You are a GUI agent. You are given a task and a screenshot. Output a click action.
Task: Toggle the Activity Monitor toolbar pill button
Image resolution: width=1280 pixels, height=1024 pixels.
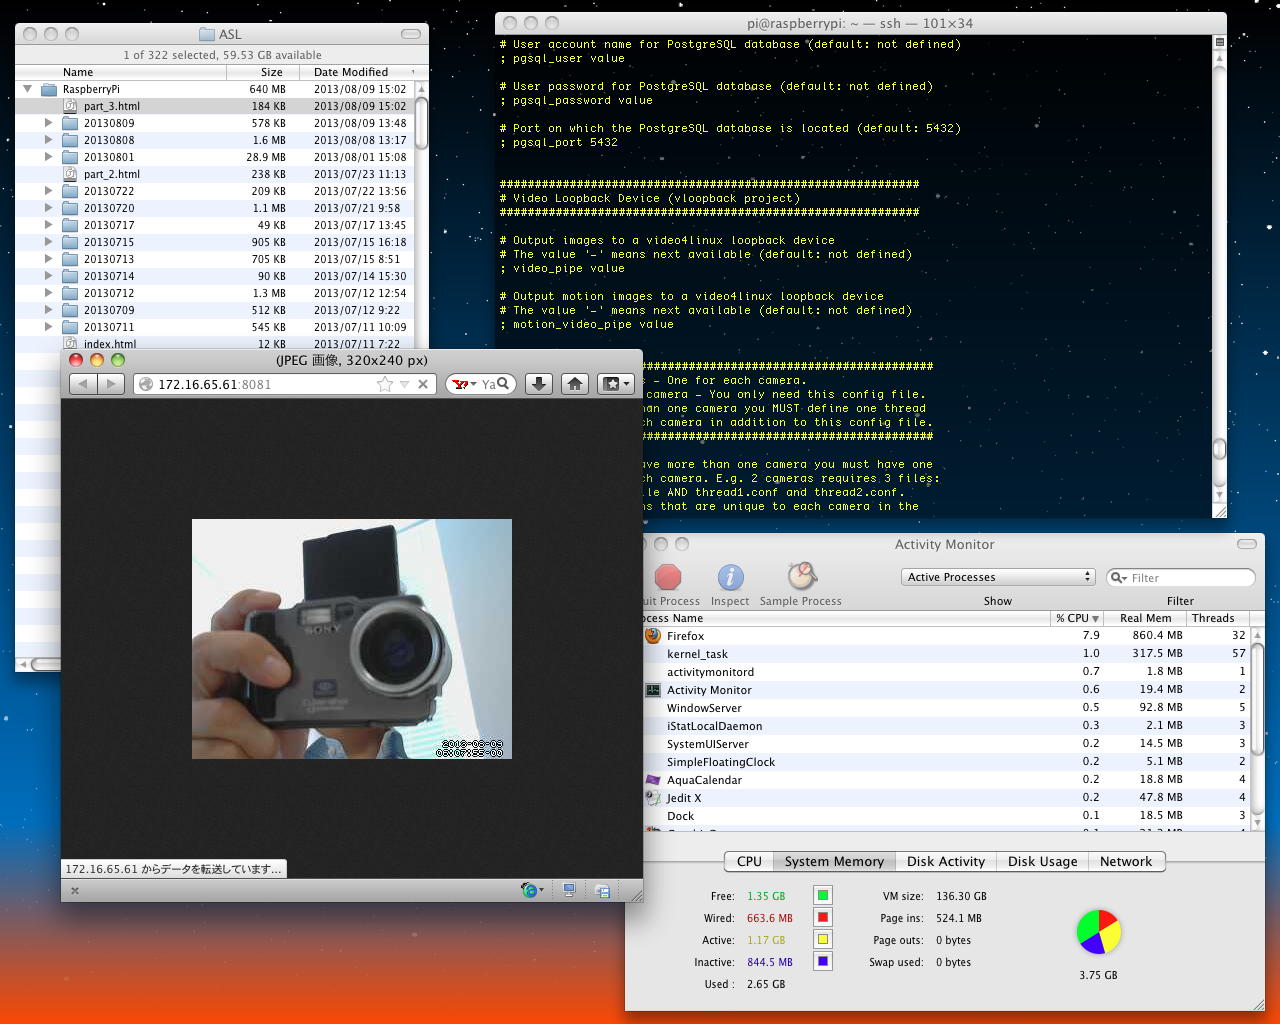click(x=1247, y=544)
